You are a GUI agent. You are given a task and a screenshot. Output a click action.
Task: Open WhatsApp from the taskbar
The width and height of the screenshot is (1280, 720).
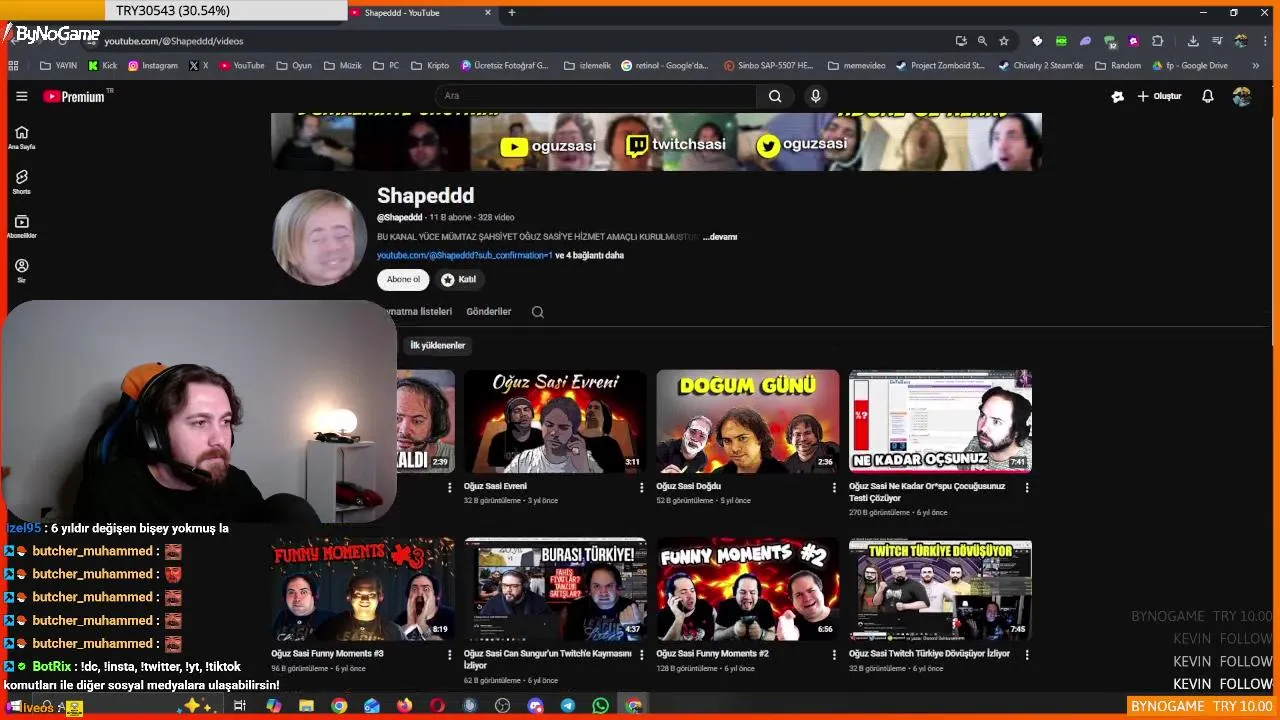(x=600, y=706)
